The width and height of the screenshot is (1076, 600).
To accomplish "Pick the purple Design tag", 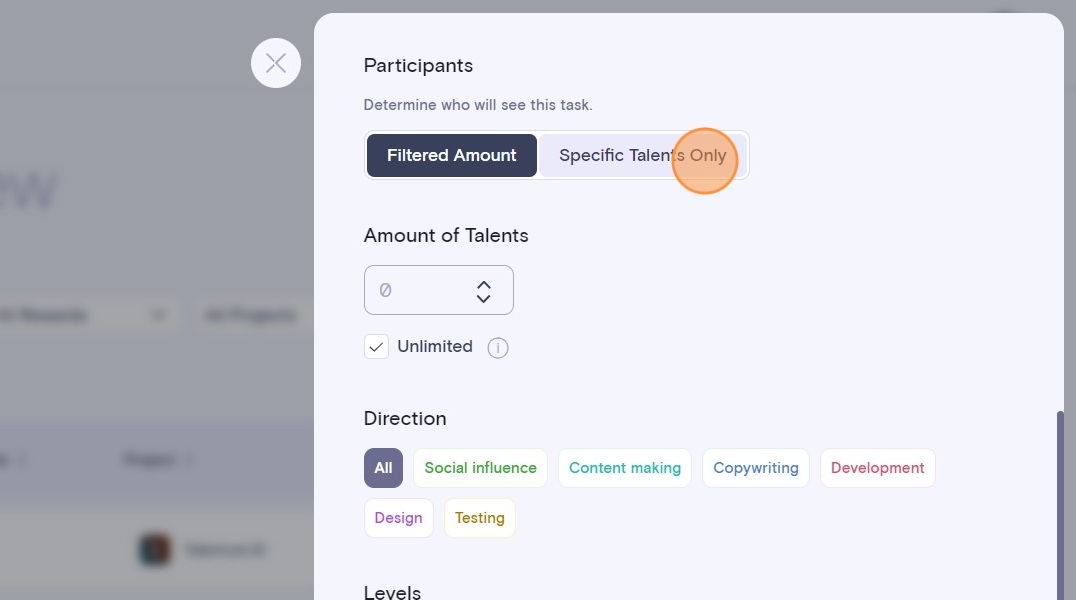I will 398,518.
